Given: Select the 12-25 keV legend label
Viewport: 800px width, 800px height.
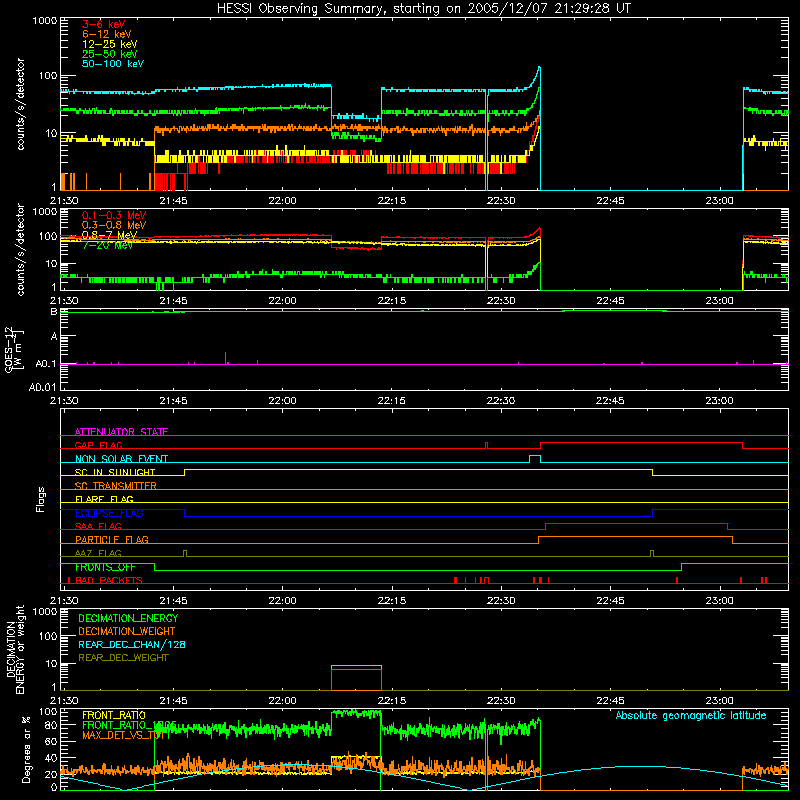Looking at the screenshot, I should (109, 44).
